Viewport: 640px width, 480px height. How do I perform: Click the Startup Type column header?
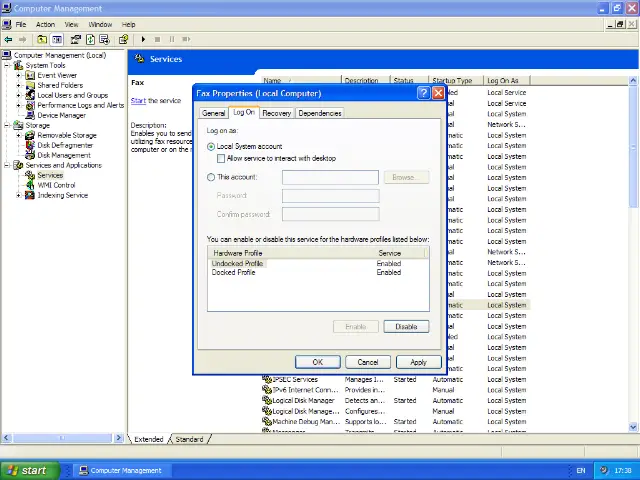tap(456, 80)
